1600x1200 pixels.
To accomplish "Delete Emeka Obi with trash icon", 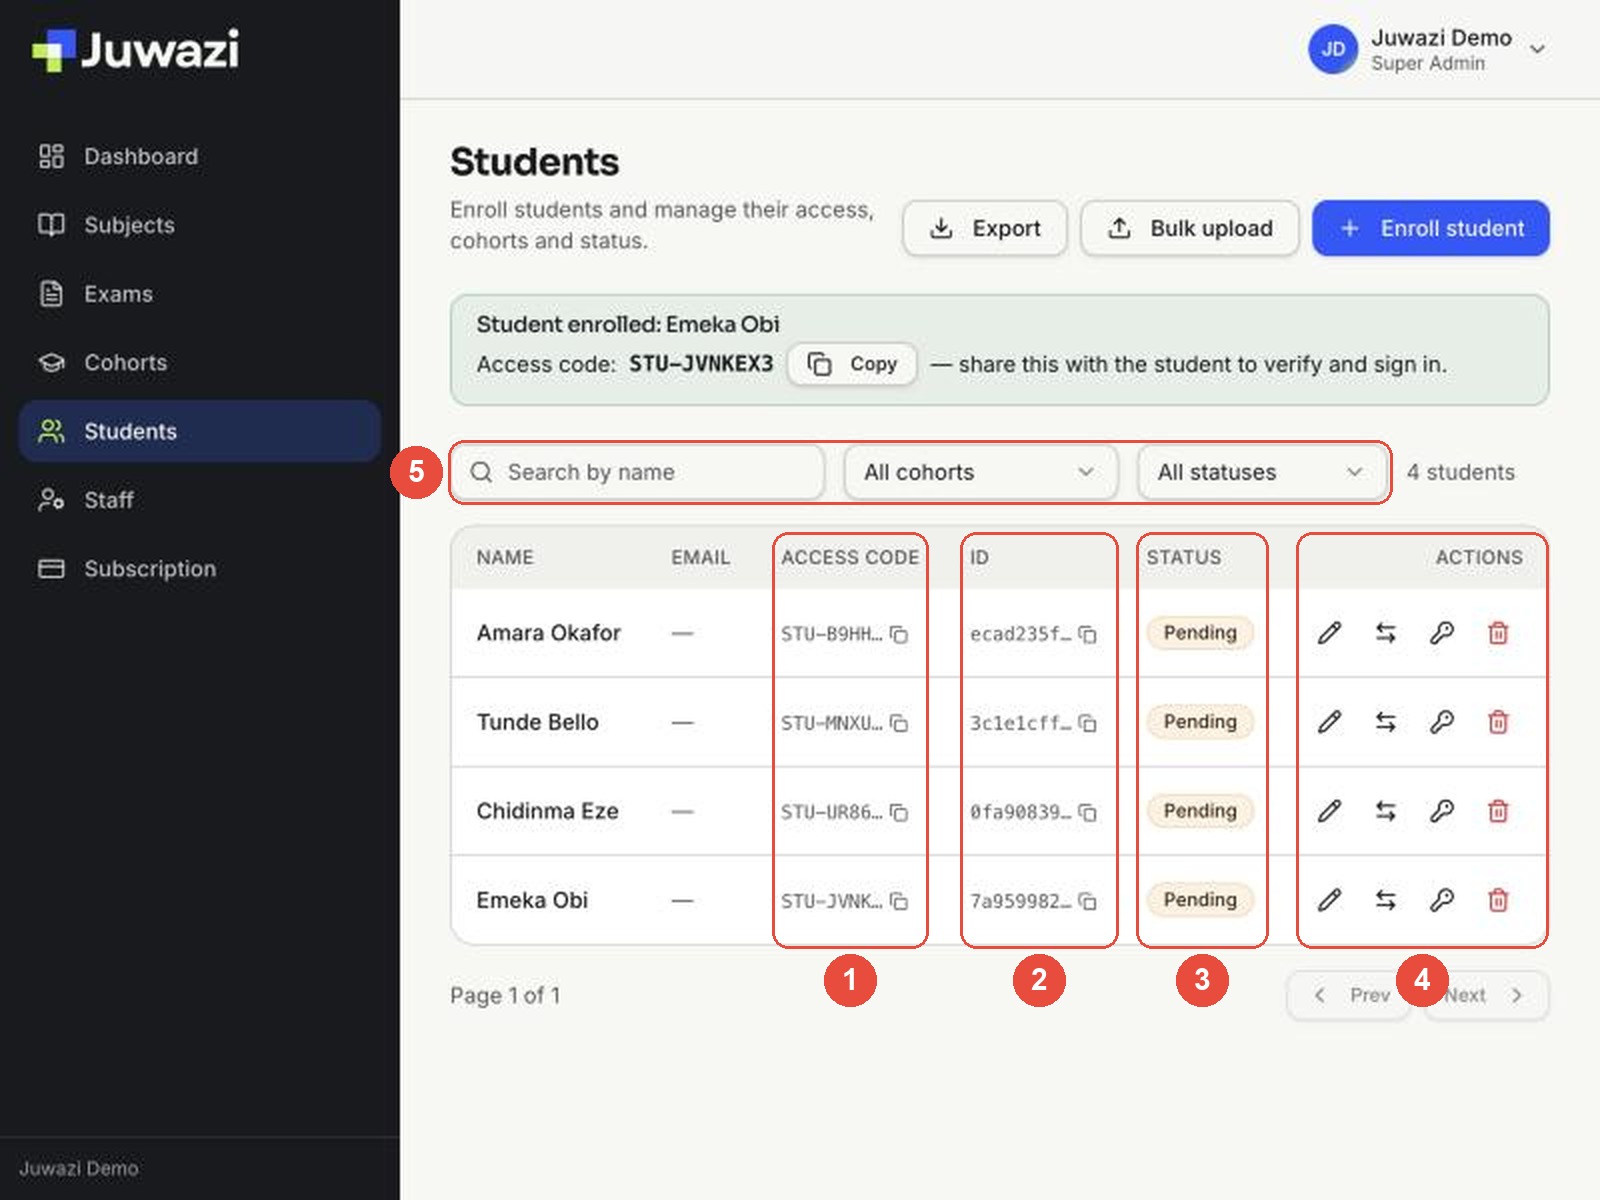I will pos(1498,900).
